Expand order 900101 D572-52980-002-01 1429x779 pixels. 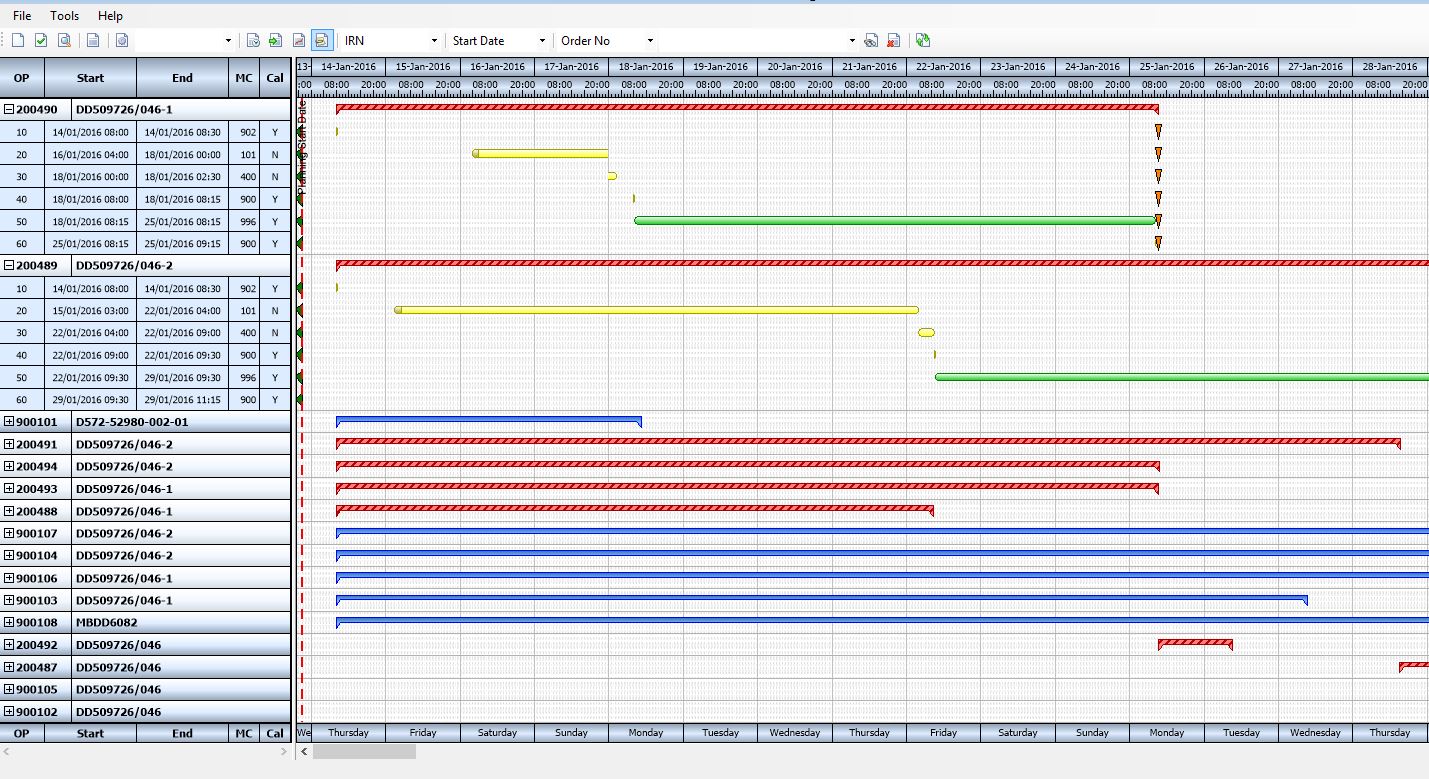(x=8, y=421)
